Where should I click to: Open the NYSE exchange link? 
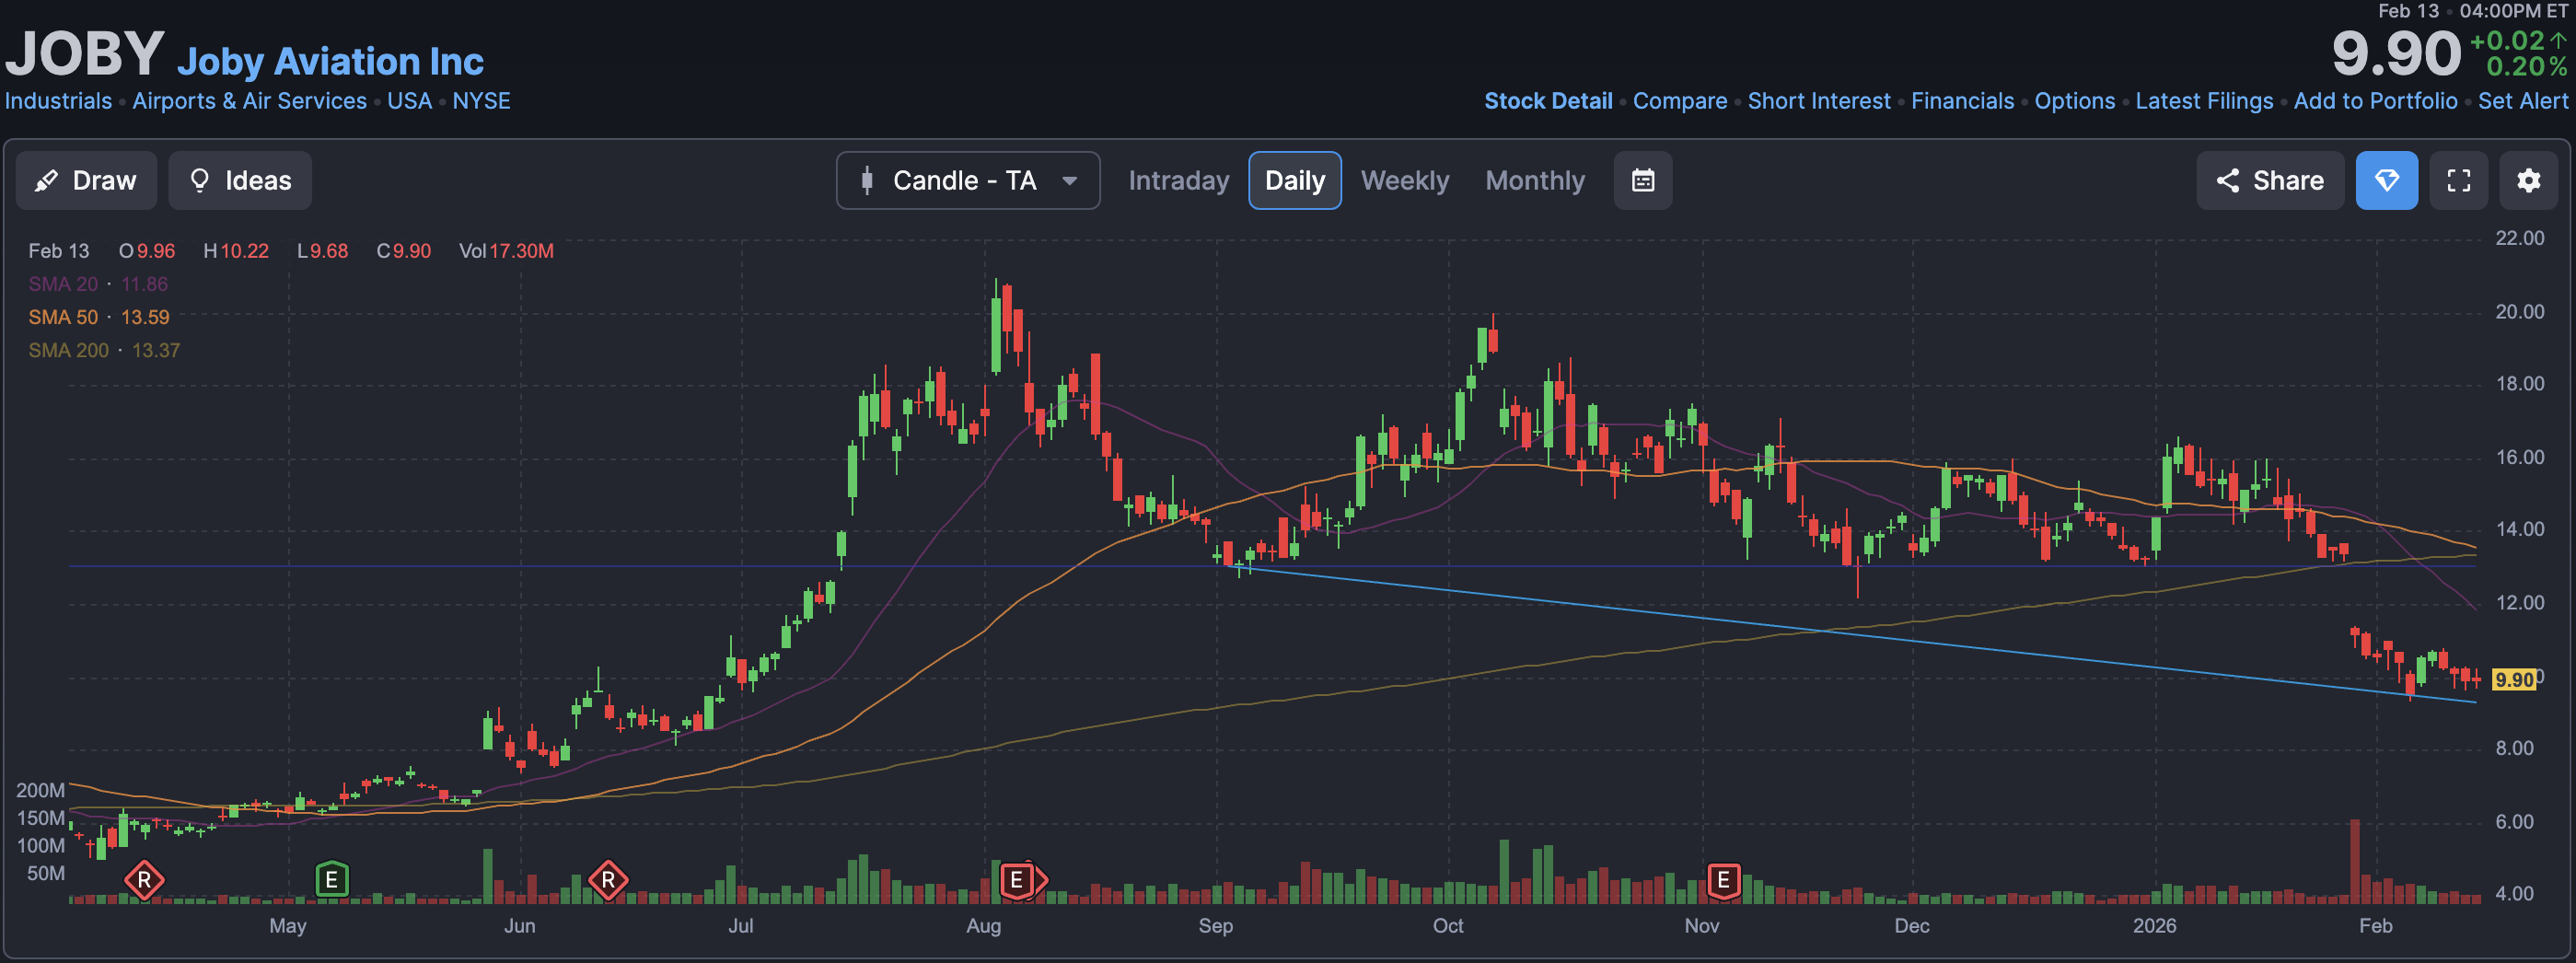[x=481, y=101]
